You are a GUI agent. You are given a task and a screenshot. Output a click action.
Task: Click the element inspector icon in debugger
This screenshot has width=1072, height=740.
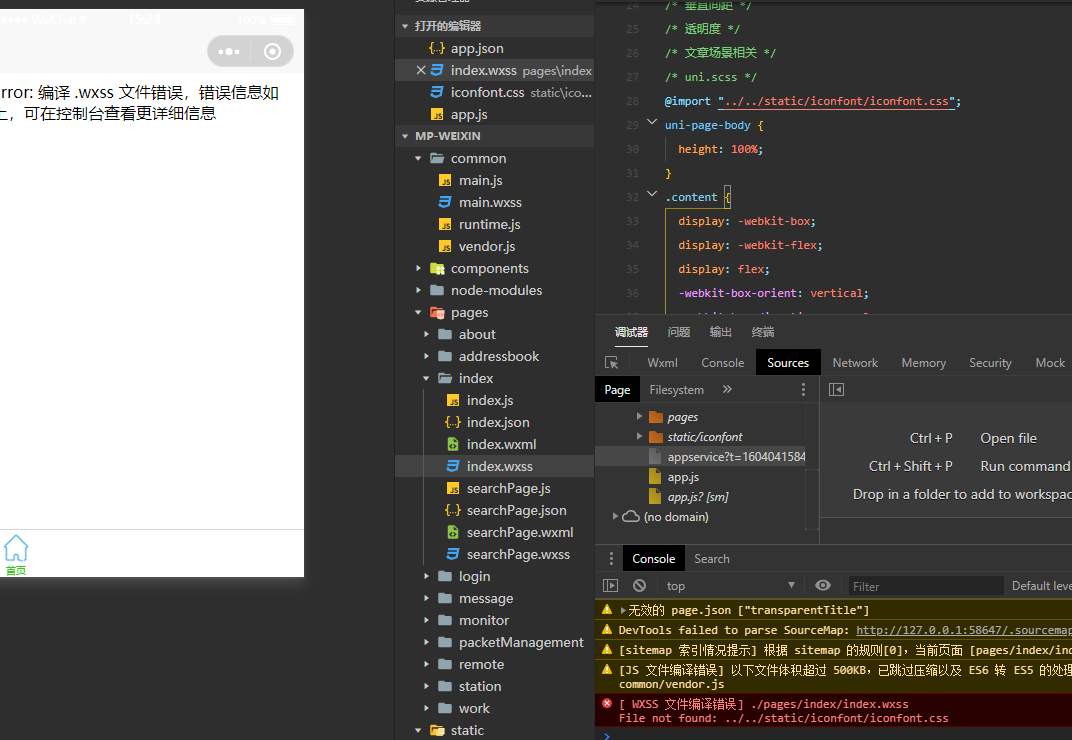click(611, 362)
